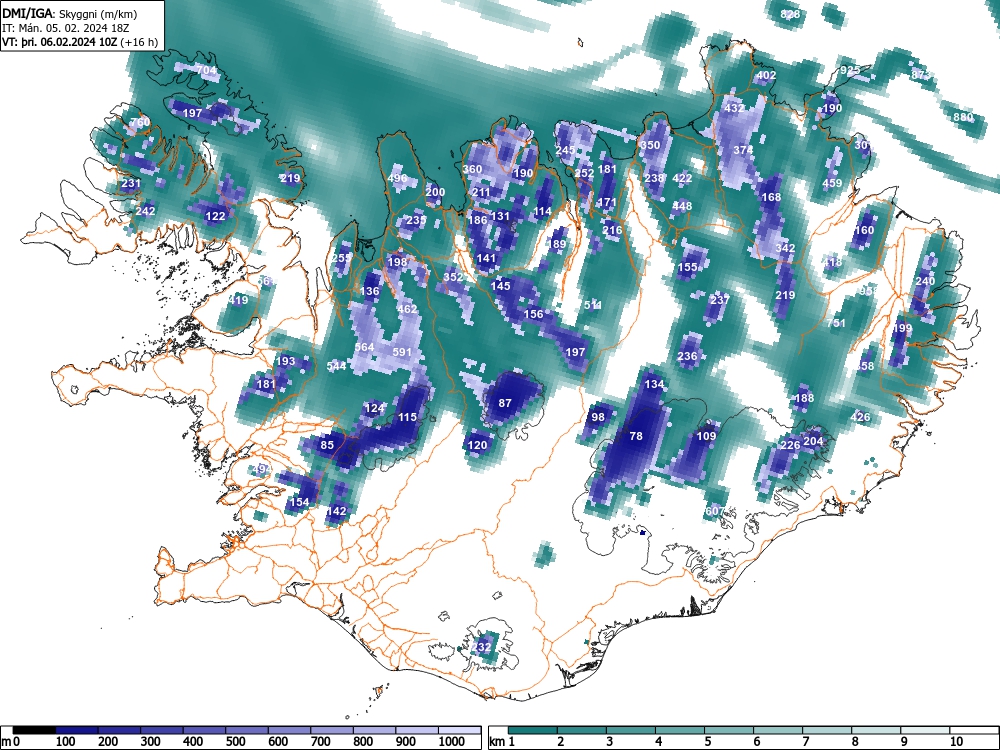This screenshot has width=1000, height=750.
Task: Click the visibility value 350
Action: [x=650, y=145]
